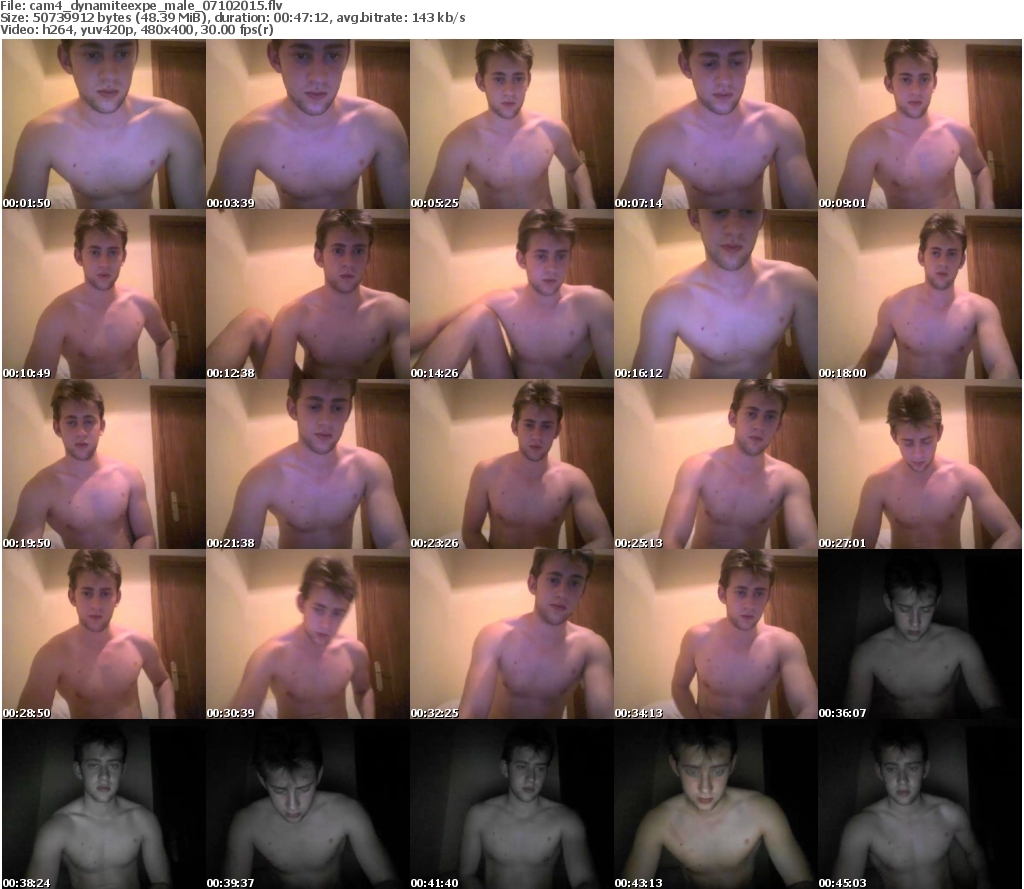Image resolution: width=1024 pixels, height=889 pixels.
Task: Select the dark thumbnail timestamped 00:41:40
Action: point(511,804)
